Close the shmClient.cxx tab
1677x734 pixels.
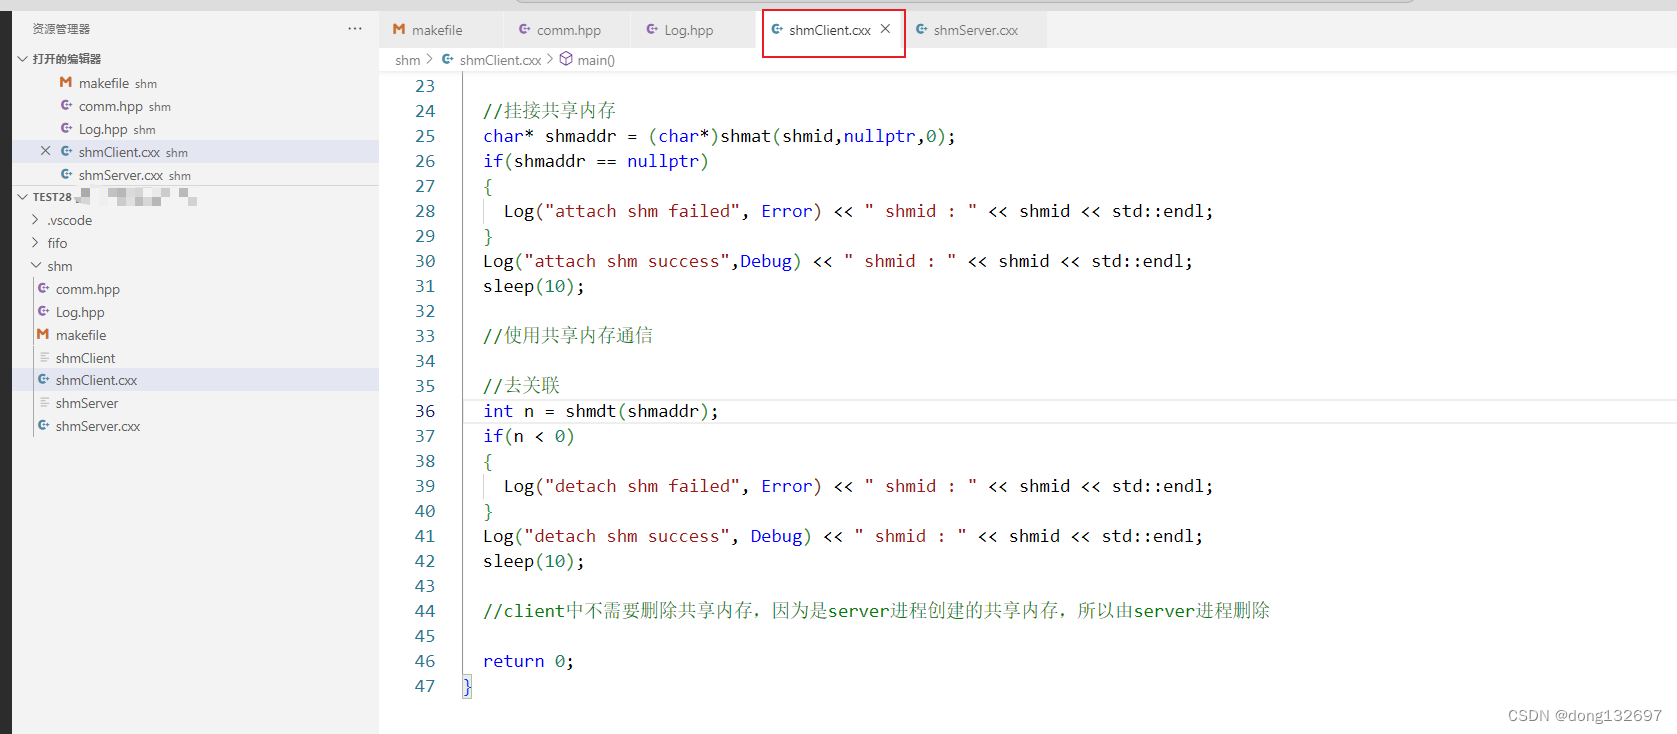885,29
